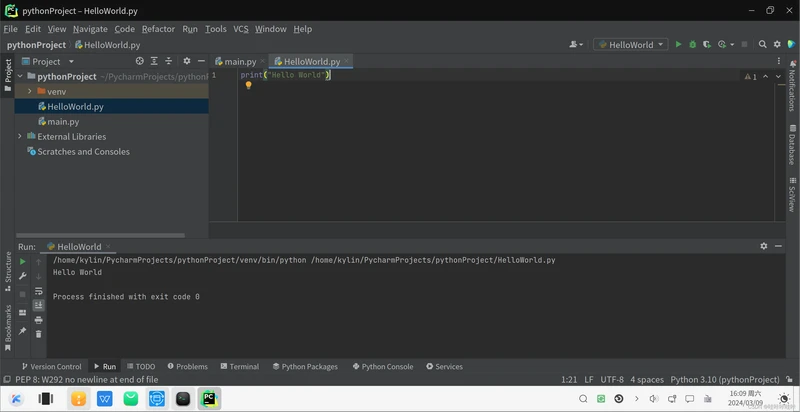This screenshot has height=412, width=800.
Task: Open the terminal app in the taskbar
Action: (183, 399)
